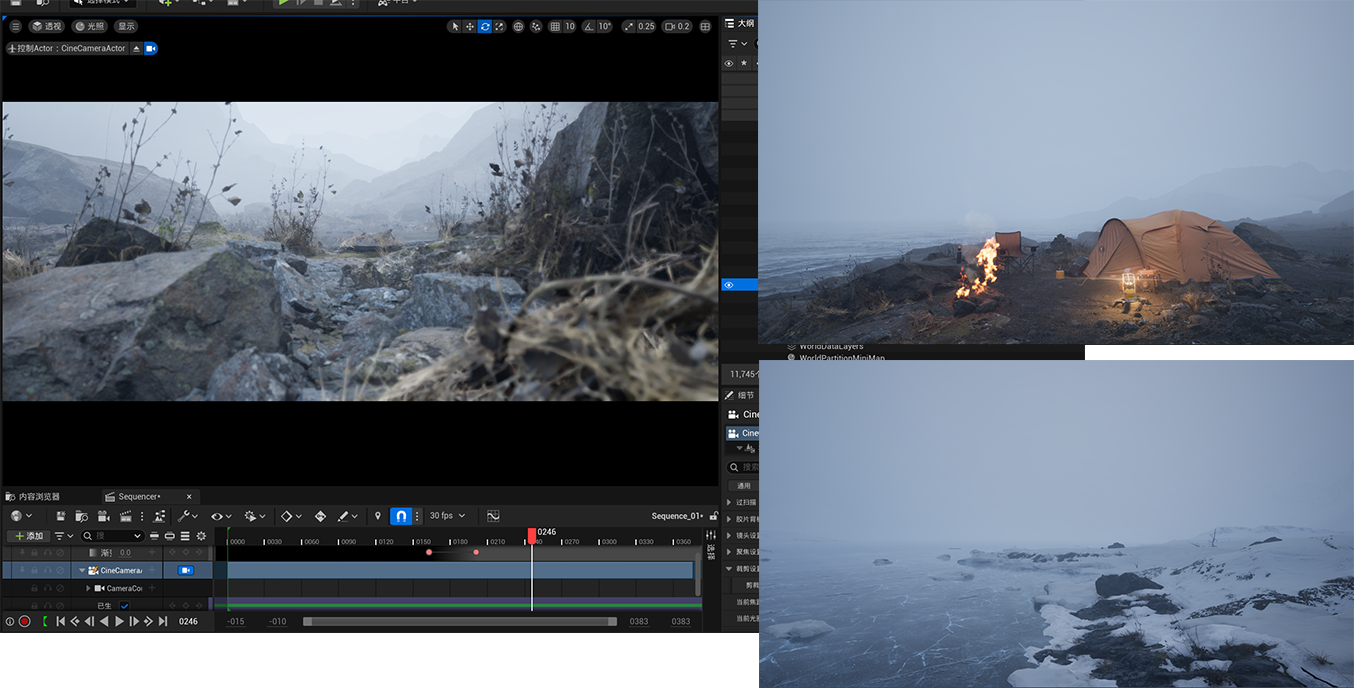Click the timeline range scrollbar
Viewport: 1354px width, 688px height.
(459, 621)
